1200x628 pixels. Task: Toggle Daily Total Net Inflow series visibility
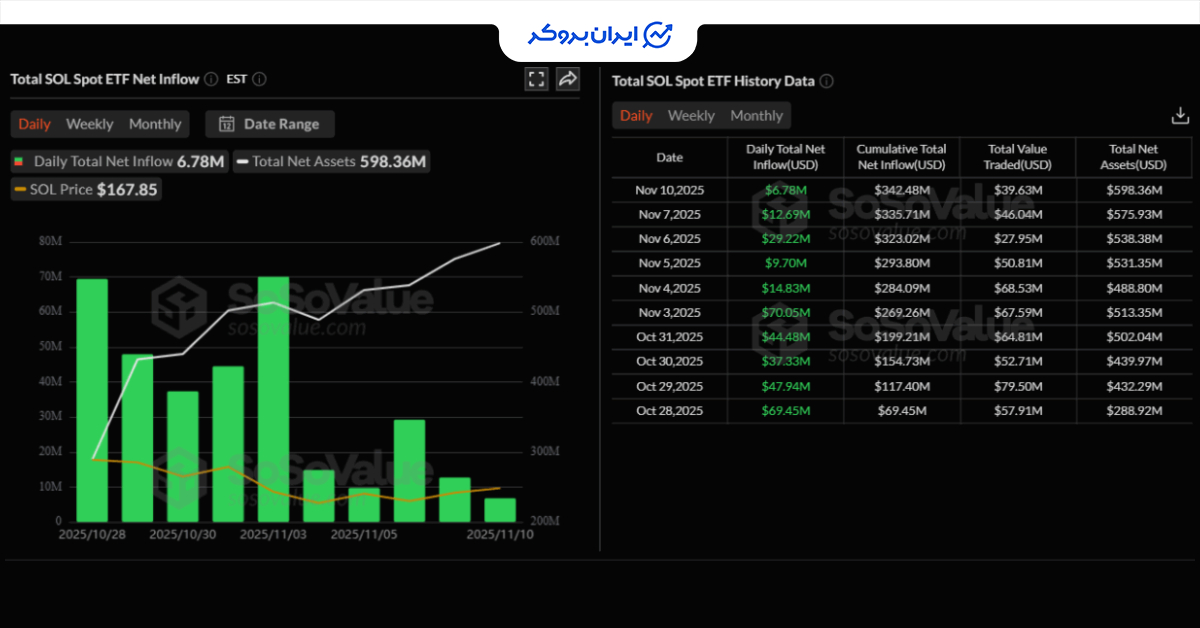tap(119, 161)
